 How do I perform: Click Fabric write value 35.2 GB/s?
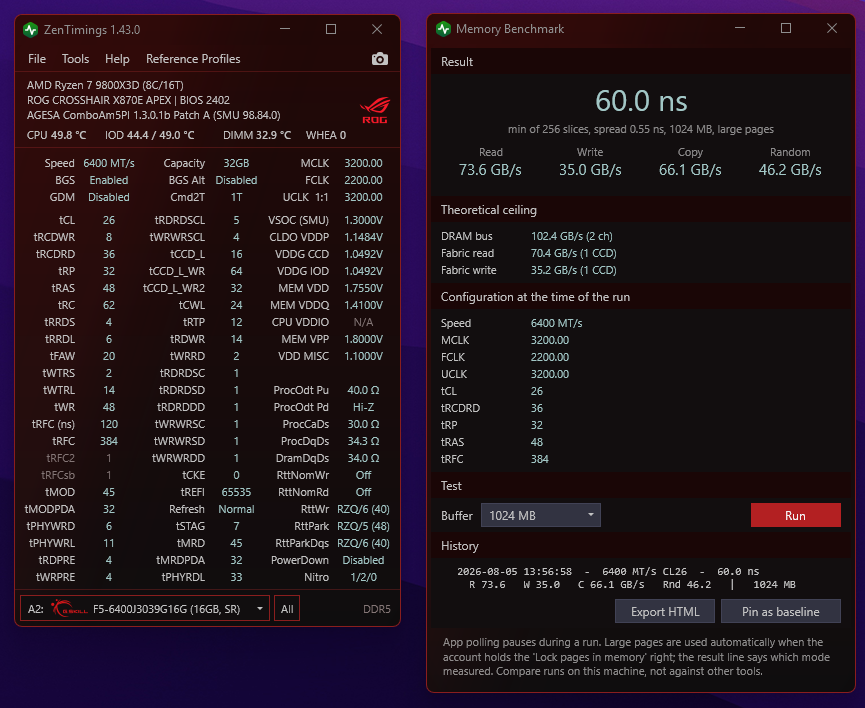tap(573, 270)
